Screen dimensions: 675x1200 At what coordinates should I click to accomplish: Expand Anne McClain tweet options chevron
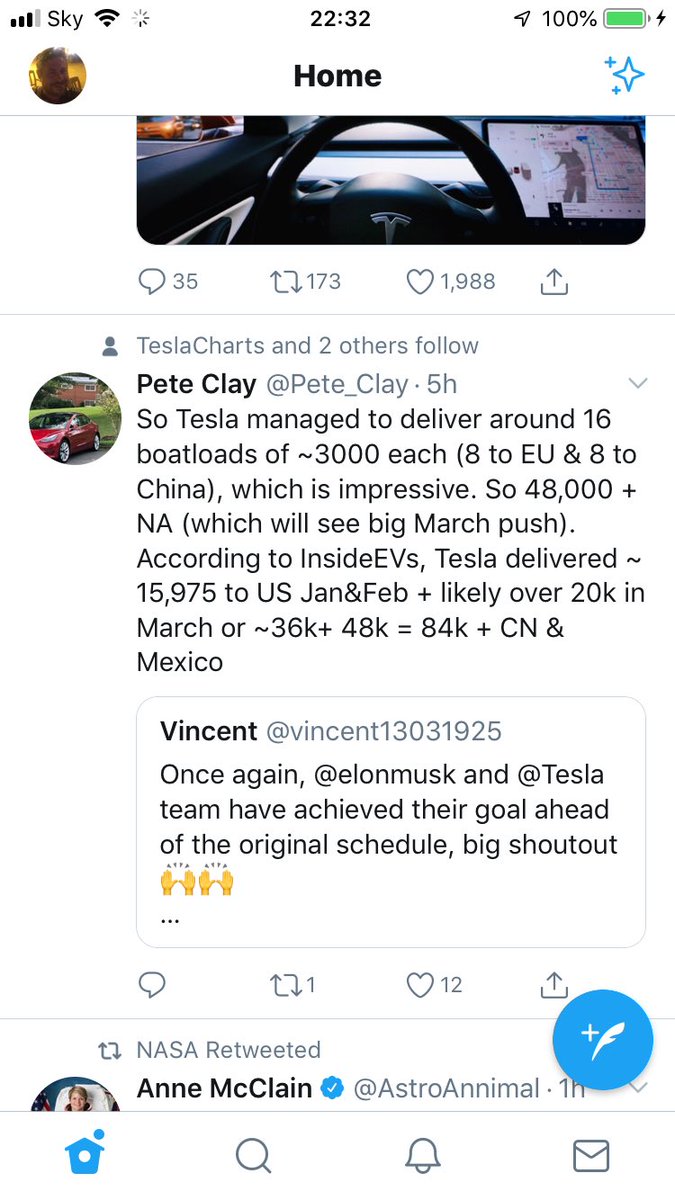pyautogui.click(x=636, y=1088)
